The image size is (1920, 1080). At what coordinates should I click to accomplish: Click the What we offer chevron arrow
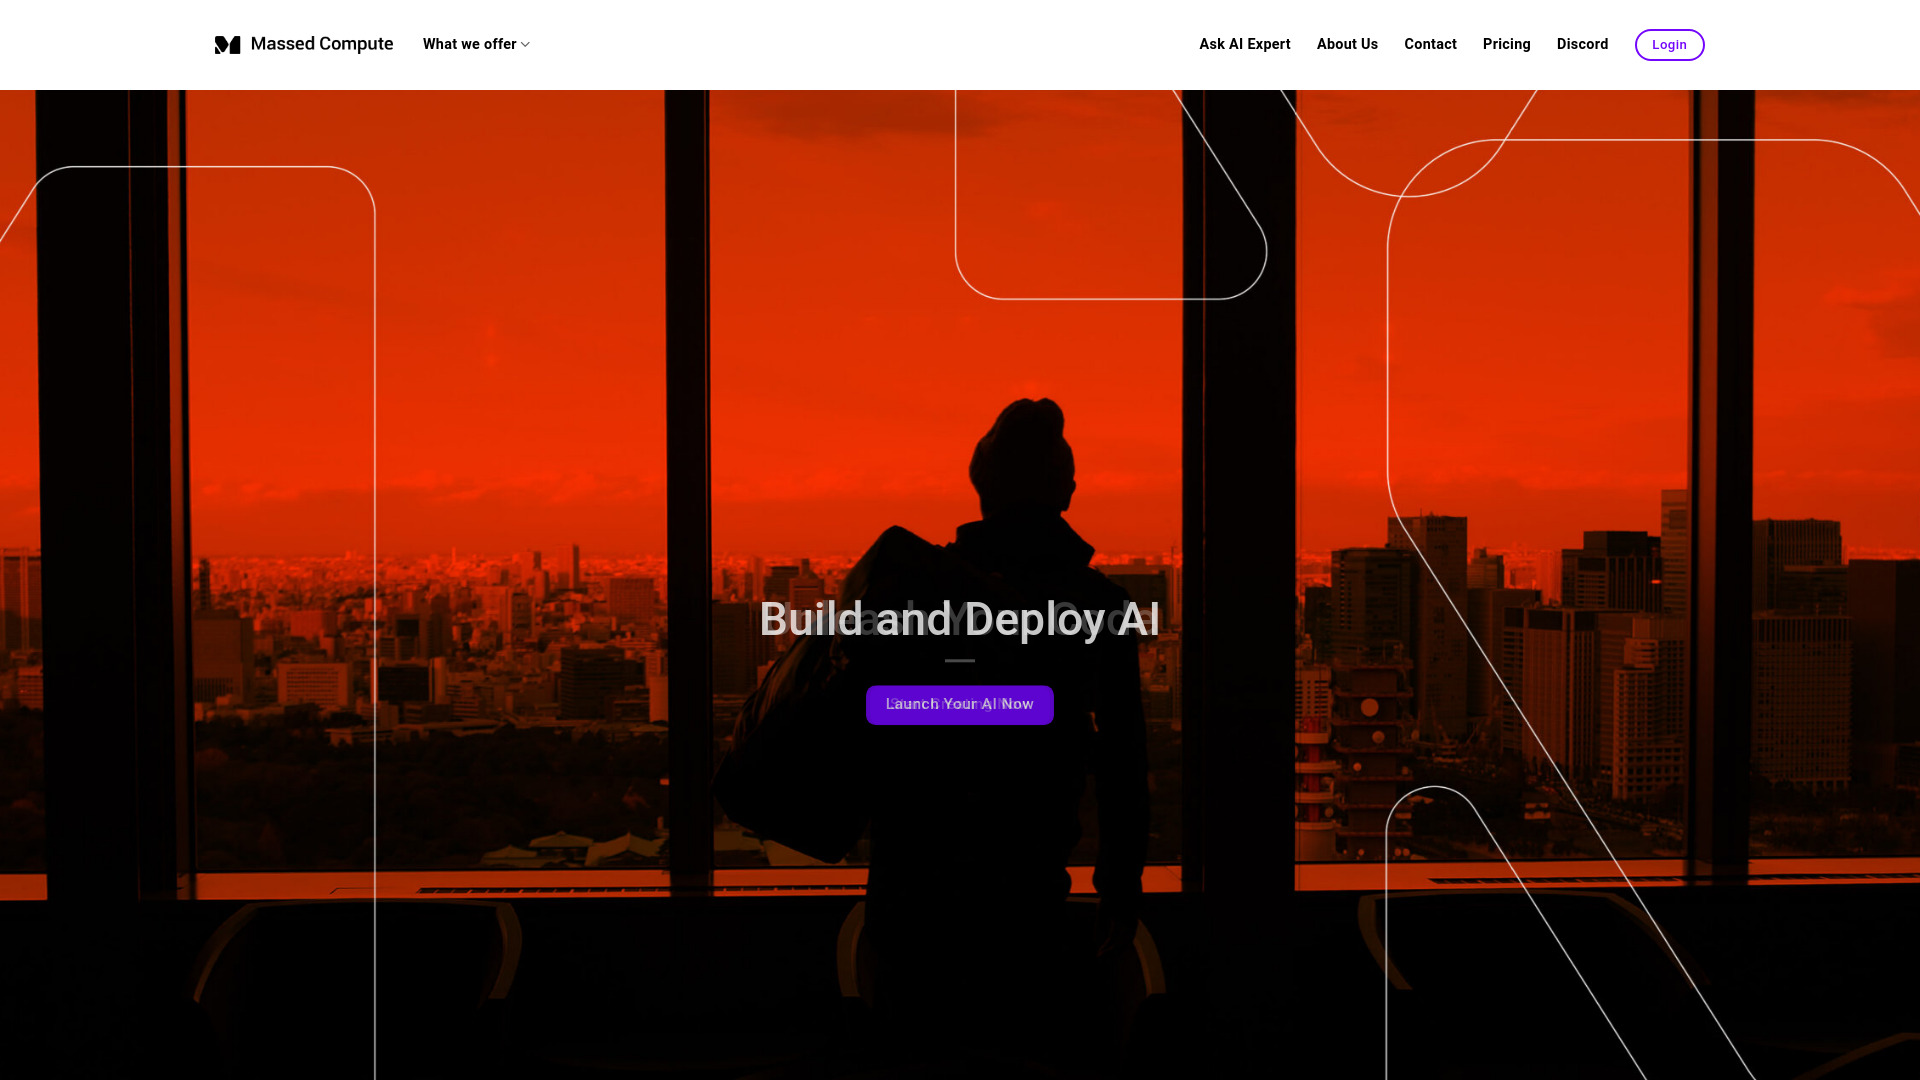[x=525, y=45]
